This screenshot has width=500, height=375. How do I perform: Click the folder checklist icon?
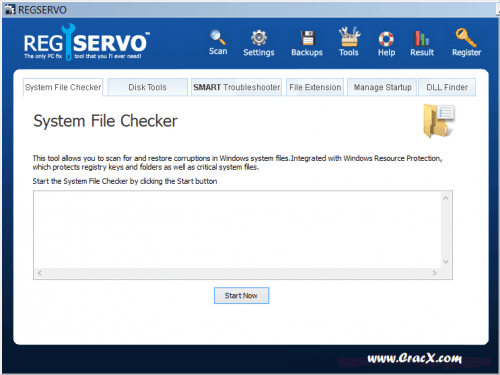(x=439, y=121)
